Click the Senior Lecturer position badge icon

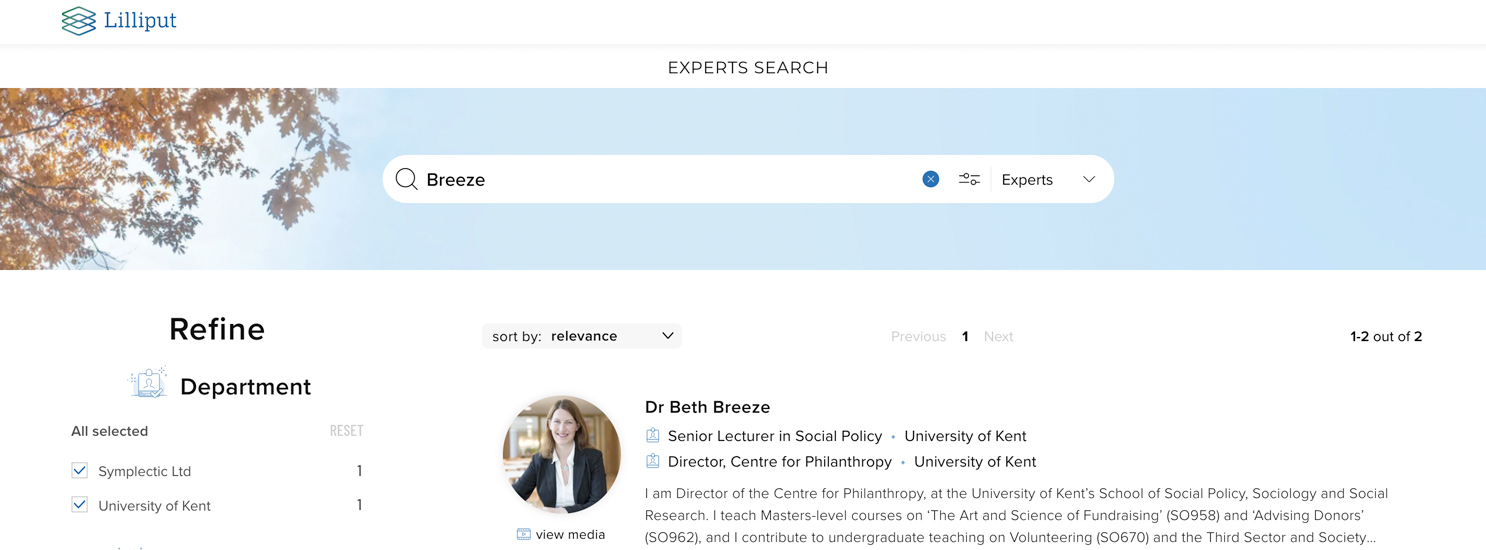click(x=653, y=436)
